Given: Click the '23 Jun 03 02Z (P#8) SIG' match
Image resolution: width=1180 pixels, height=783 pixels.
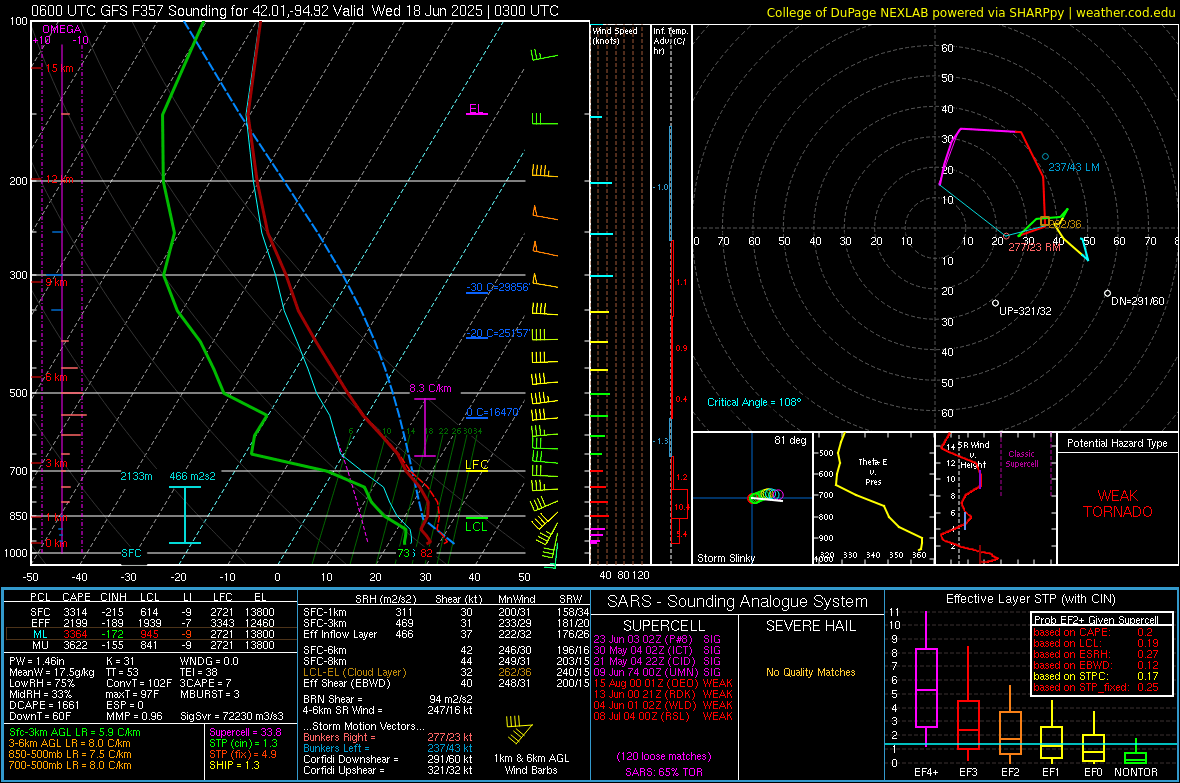Looking at the screenshot, I should pyautogui.click(x=657, y=639).
